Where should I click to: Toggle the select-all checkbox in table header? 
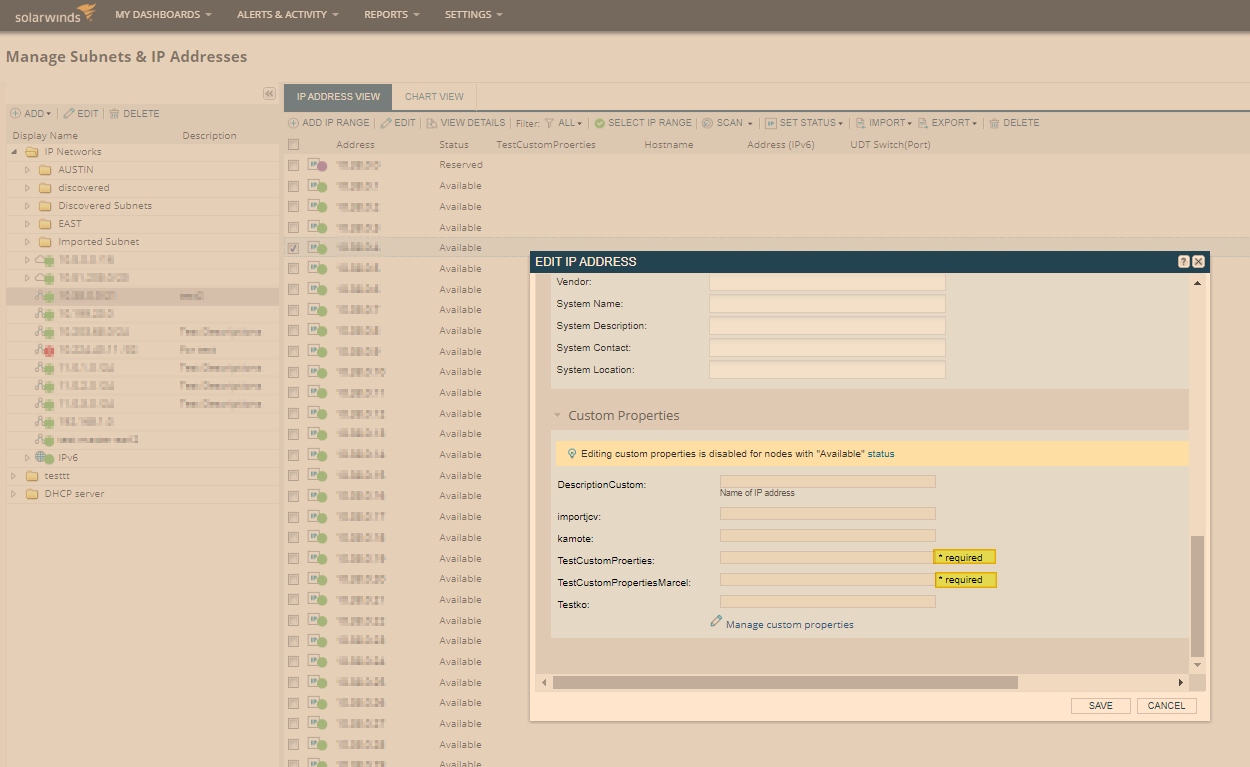(x=293, y=145)
